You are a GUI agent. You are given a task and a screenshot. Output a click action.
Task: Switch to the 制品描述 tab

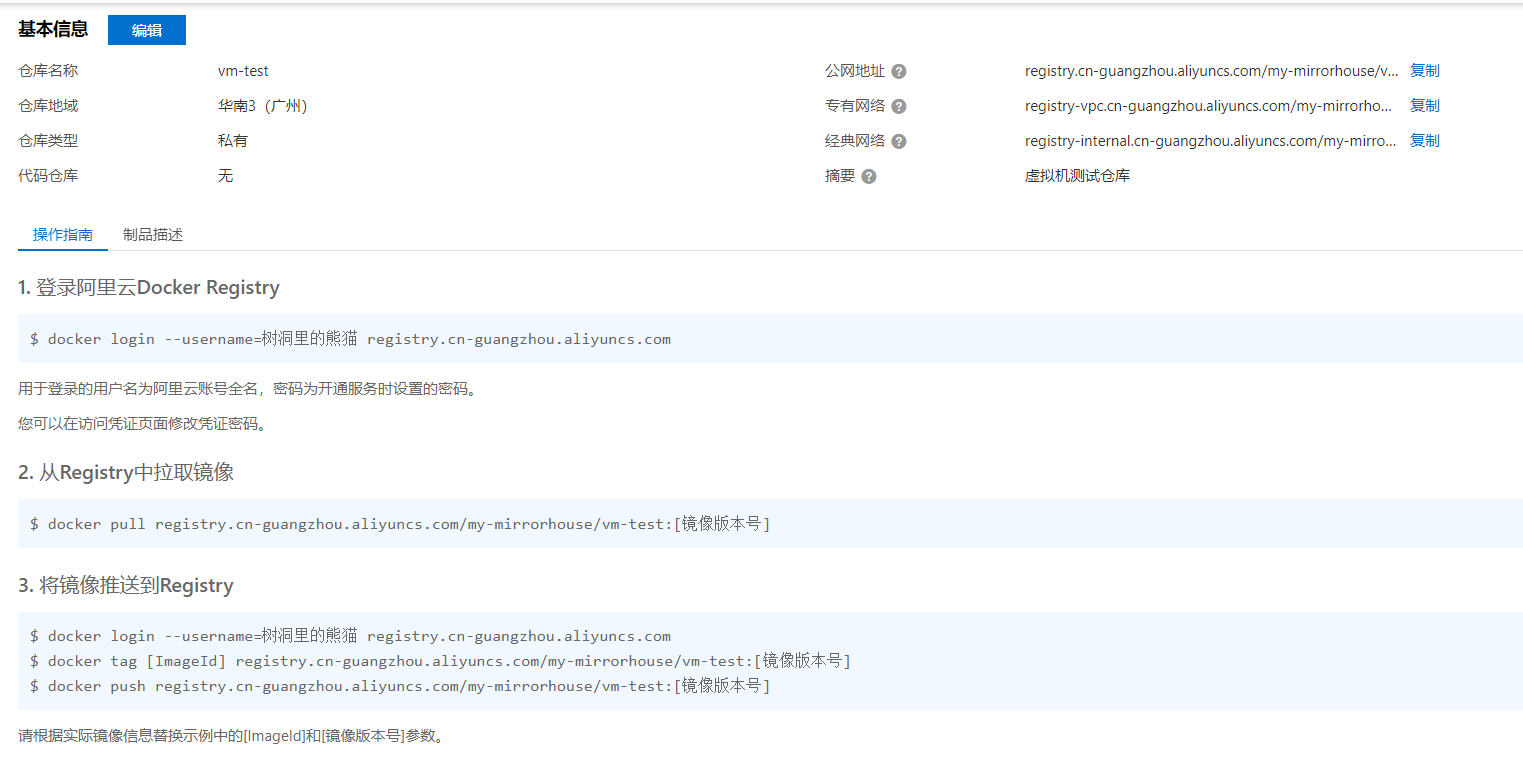153,235
